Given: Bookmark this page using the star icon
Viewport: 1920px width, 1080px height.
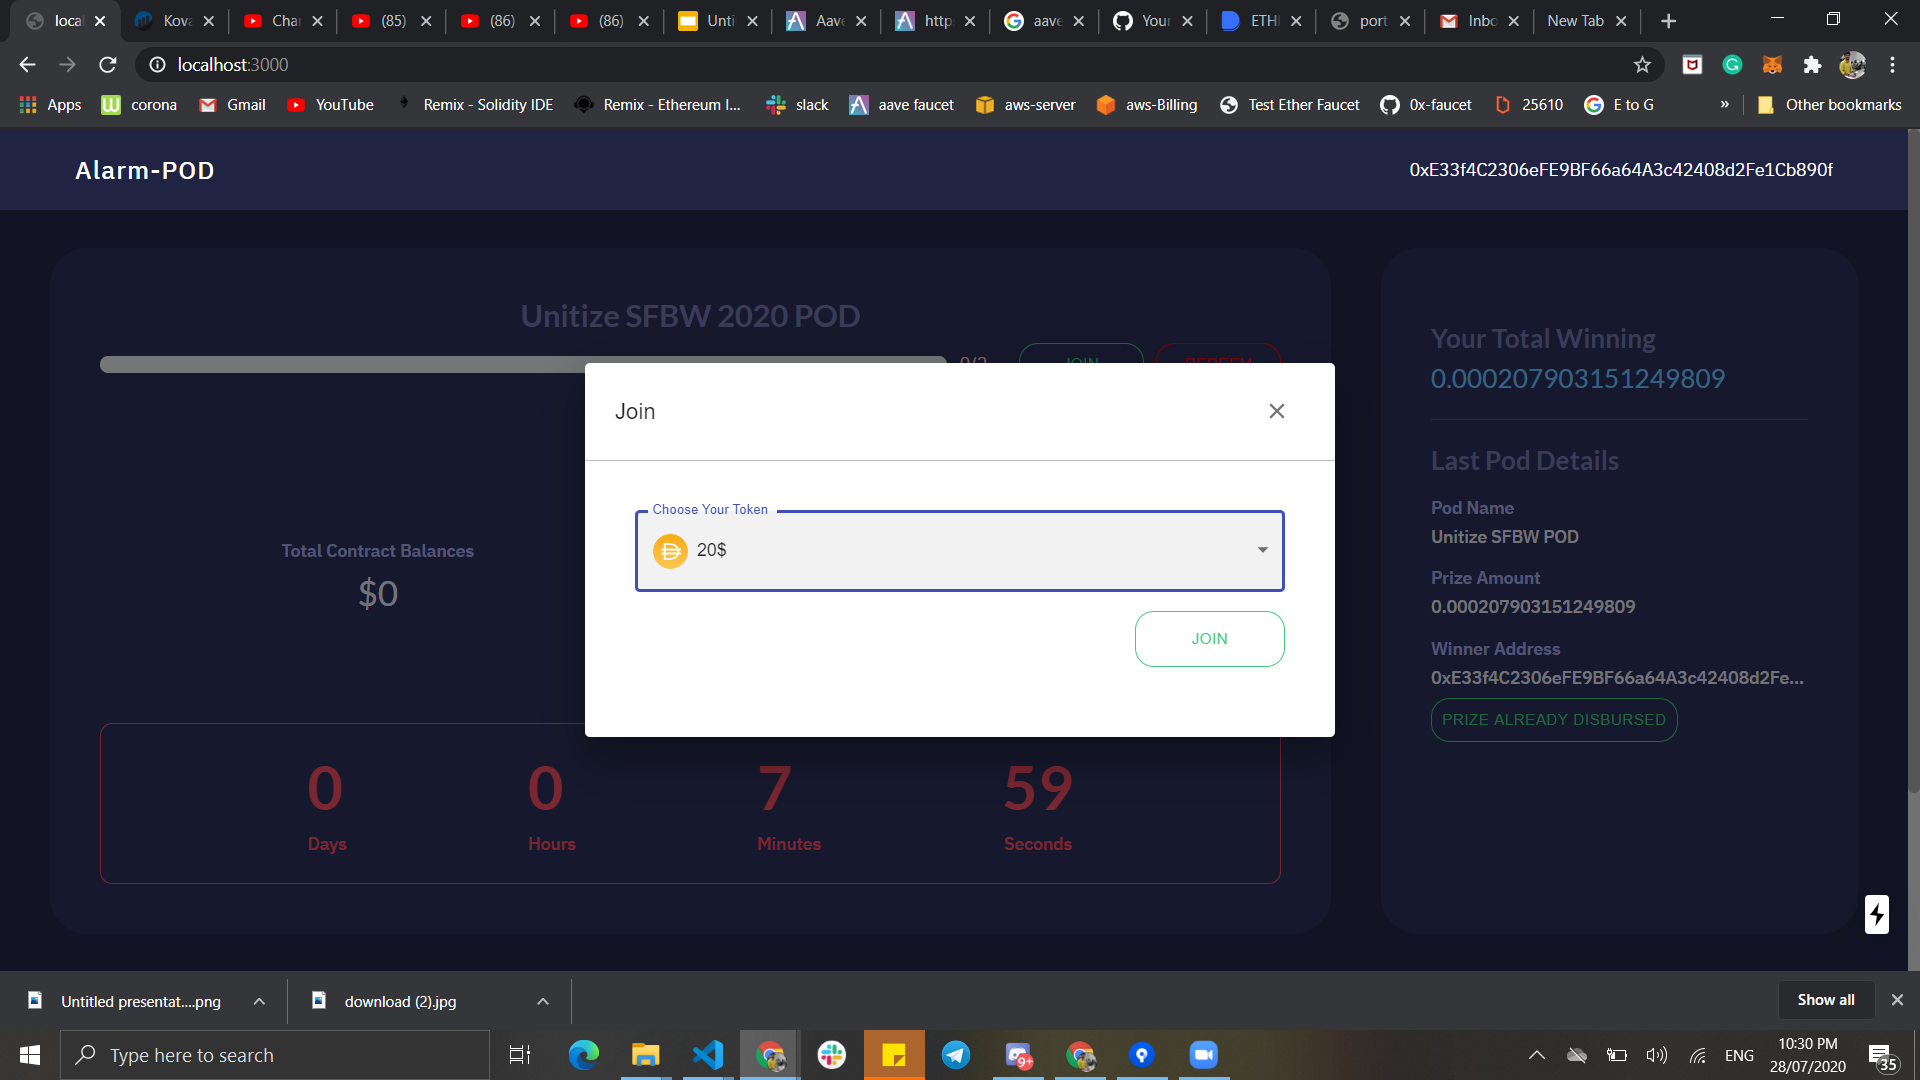Looking at the screenshot, I should [1642, 64].
